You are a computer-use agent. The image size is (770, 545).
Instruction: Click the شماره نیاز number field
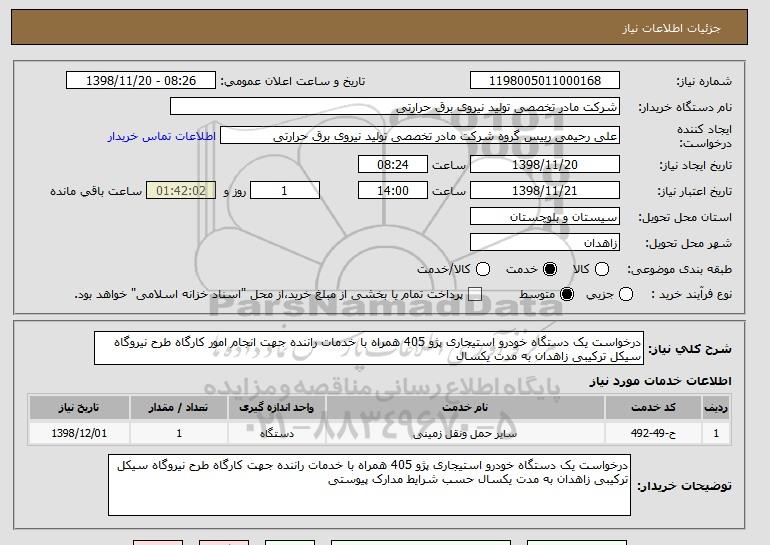545,81
